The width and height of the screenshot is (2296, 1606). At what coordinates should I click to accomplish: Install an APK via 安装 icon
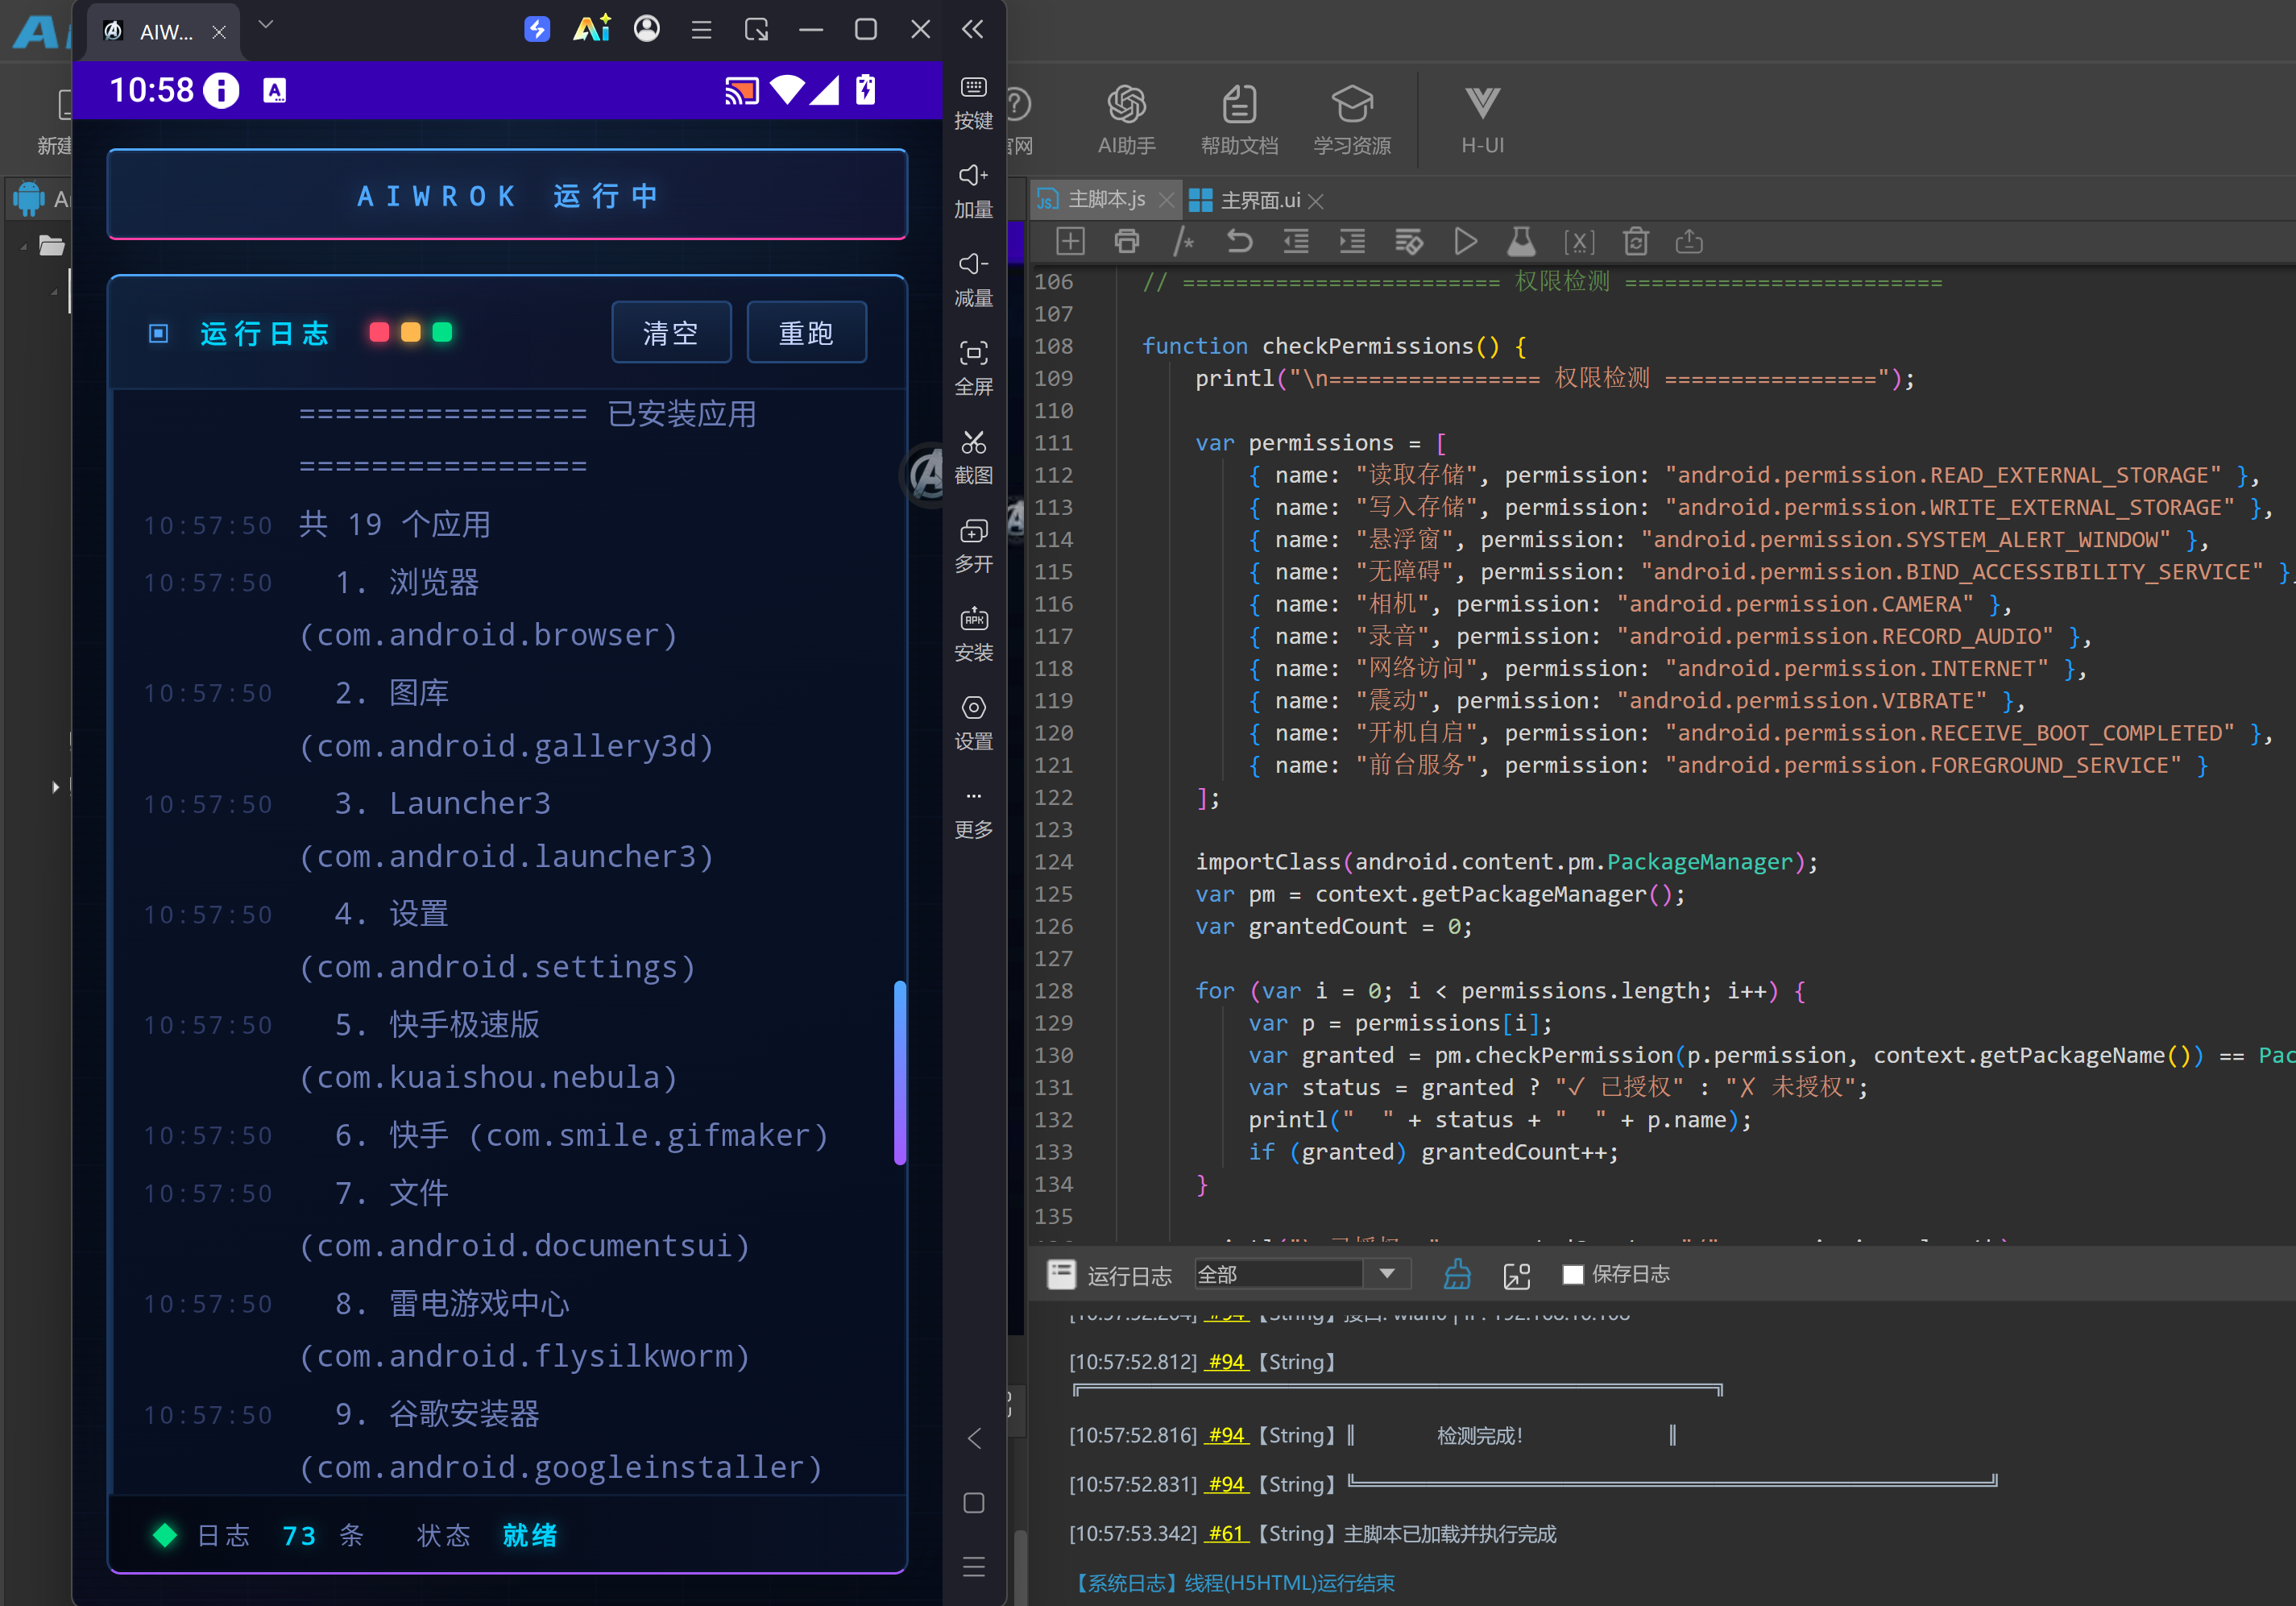coord(973,634)
